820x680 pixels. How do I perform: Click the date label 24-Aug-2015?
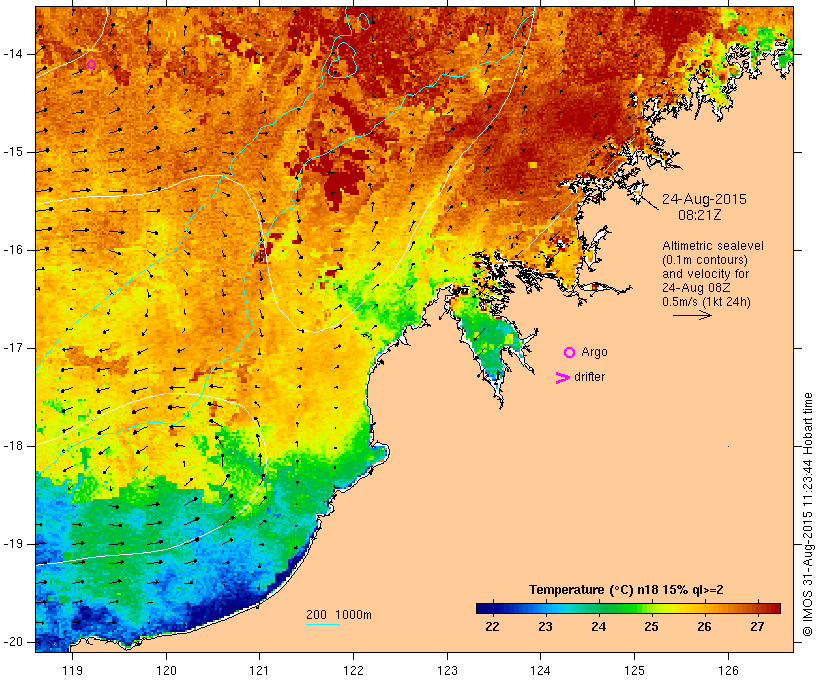point(704,199)
